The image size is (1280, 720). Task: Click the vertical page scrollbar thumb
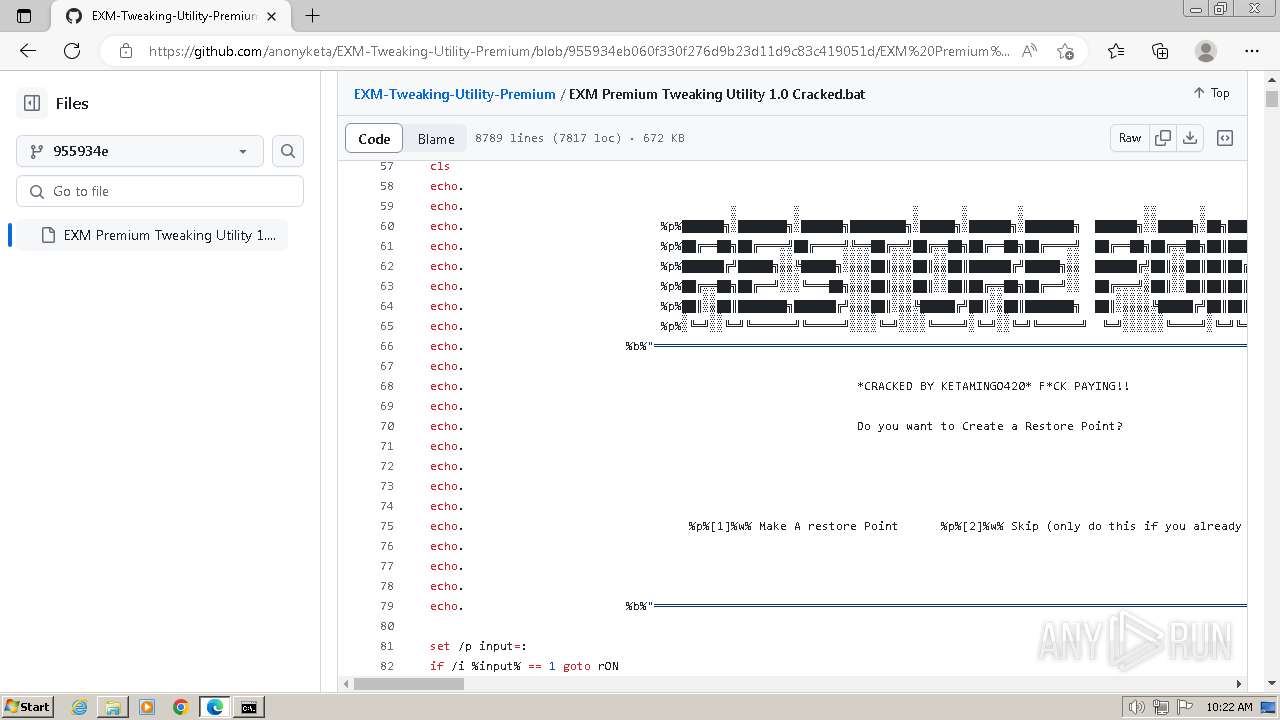click(1272, 99)
